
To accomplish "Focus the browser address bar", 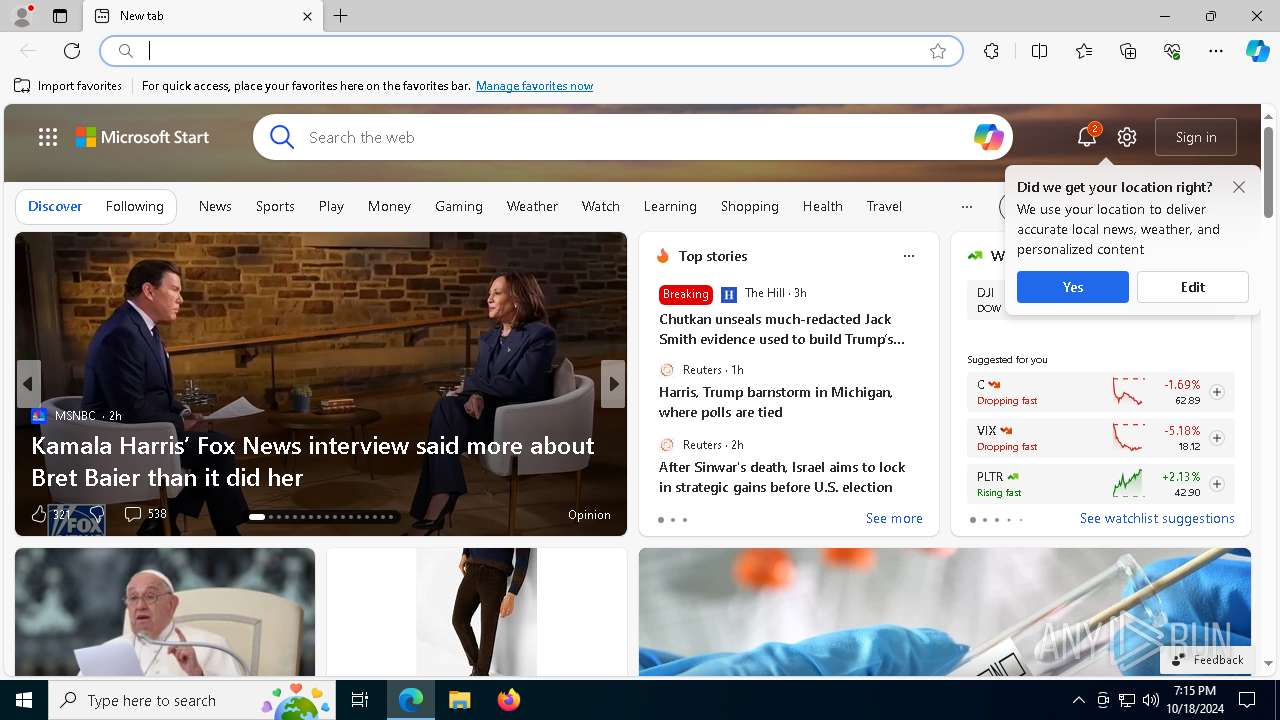I will click(530, 51).
